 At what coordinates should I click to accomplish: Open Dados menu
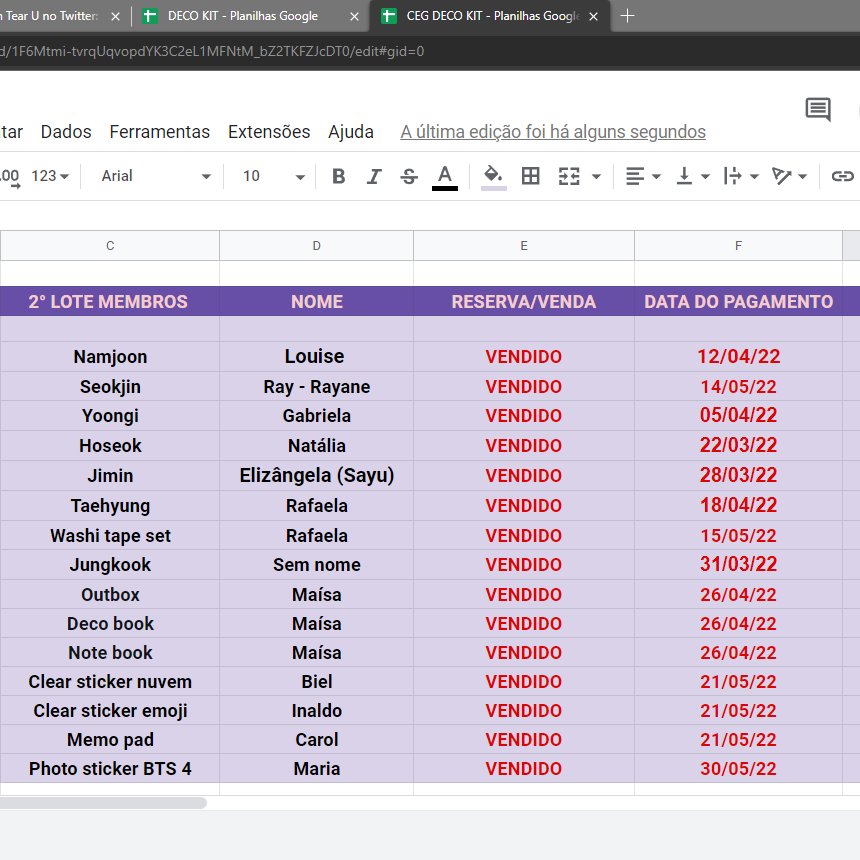coord(66,132)
